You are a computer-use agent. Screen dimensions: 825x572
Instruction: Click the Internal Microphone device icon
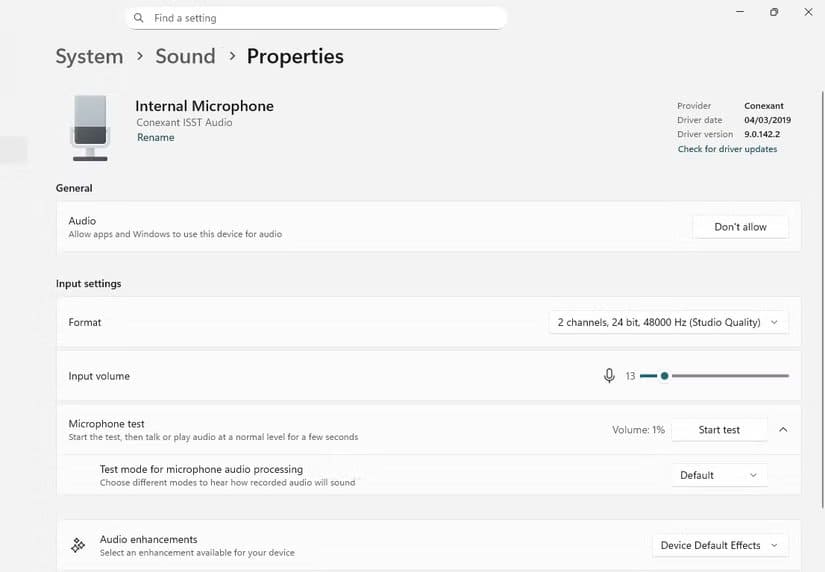click(90, 127)
